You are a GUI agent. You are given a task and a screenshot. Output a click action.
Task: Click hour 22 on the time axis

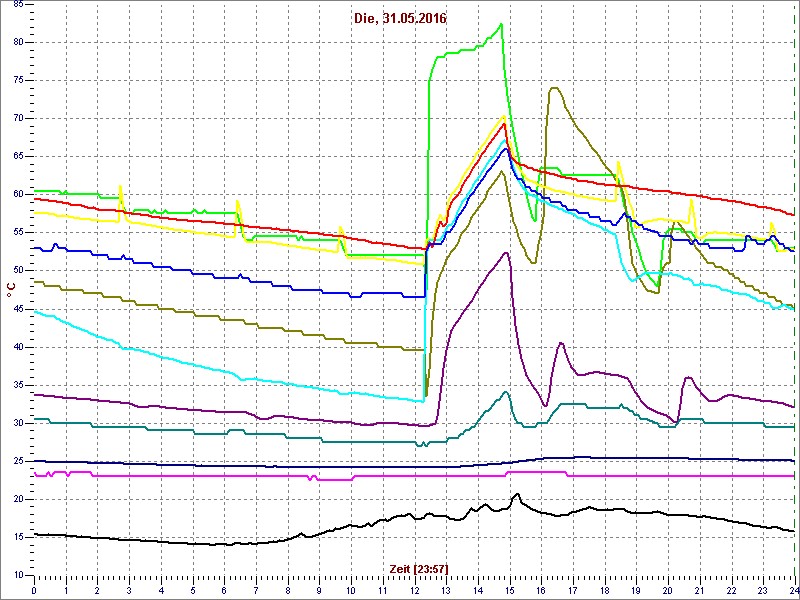[732, 591]
